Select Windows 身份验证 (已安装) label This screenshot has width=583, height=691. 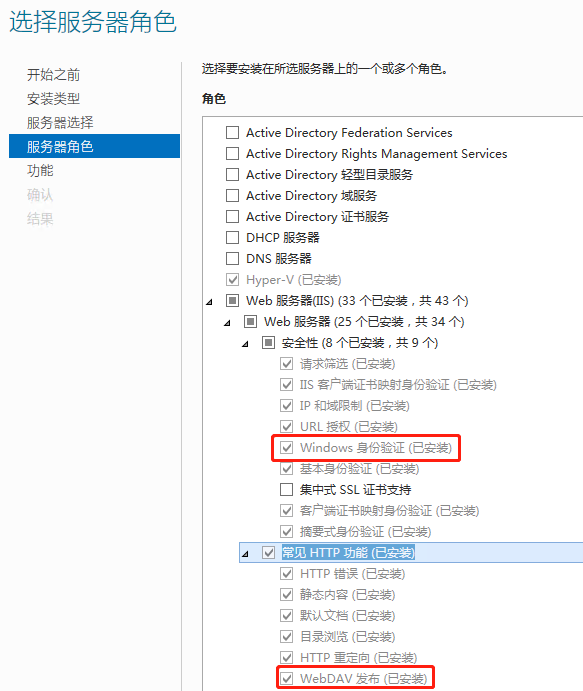pyautogui.click(x=376, y=448)
